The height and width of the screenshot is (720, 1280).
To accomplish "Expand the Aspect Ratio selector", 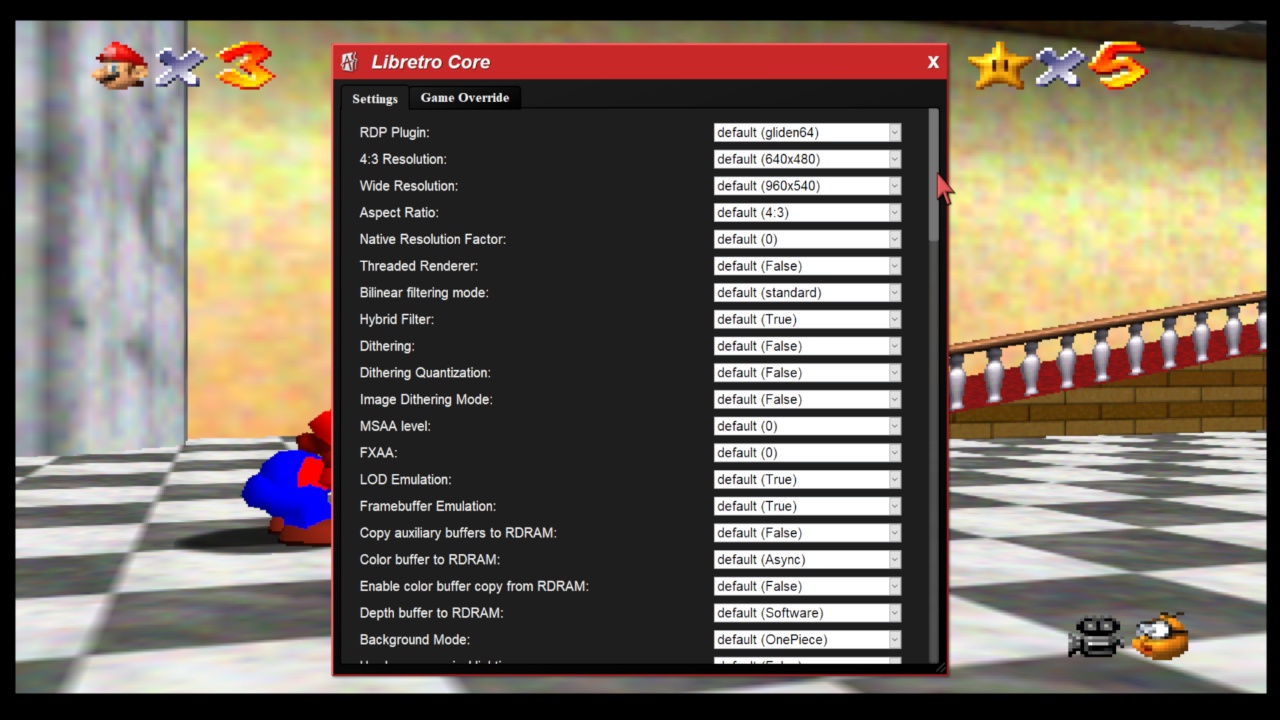I will (x=806, y=212).
